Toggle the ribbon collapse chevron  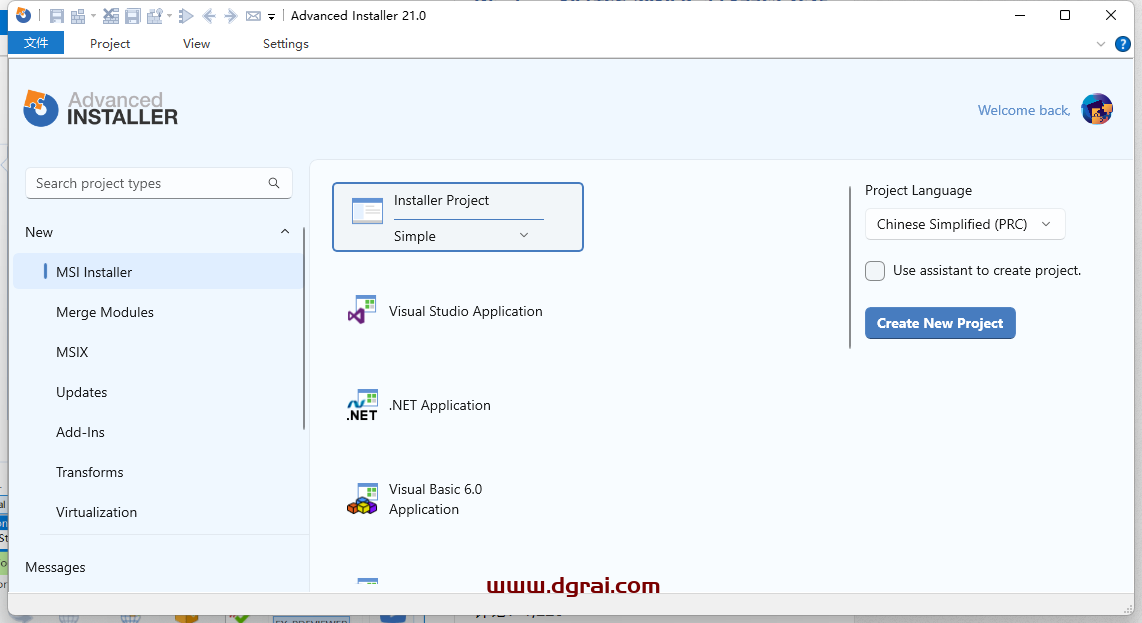click(1100, 44)
